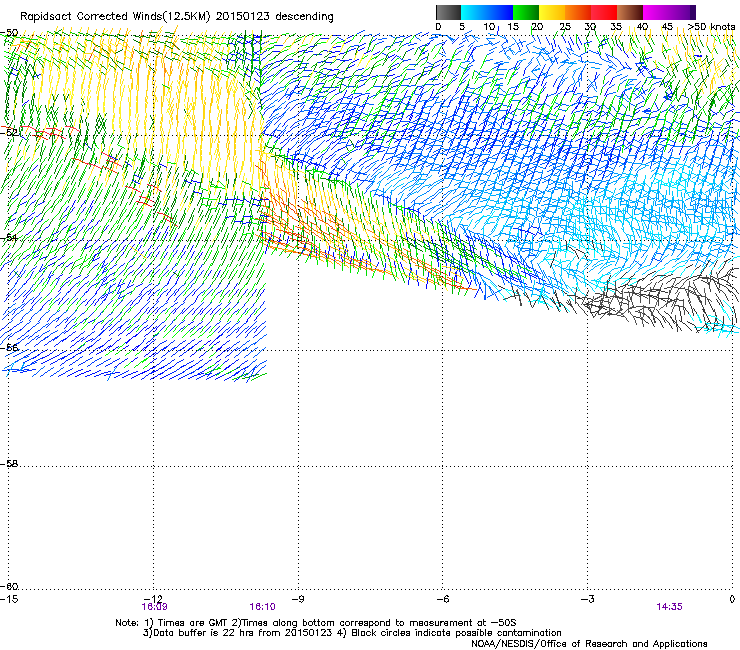Click the gray 0-5 knots color swatch
The width and height of the screenshot is (740, 650).
click(448, 12)
